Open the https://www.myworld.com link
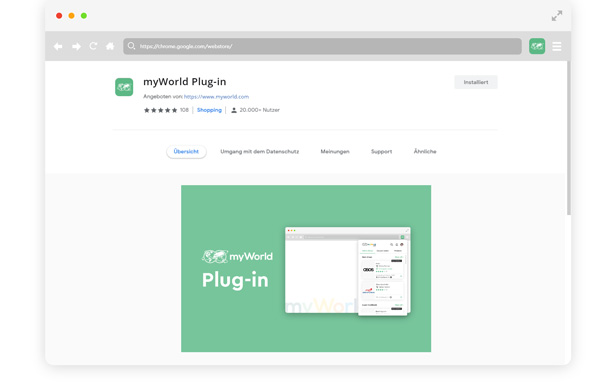615x384 pixels. pos(216,96)
